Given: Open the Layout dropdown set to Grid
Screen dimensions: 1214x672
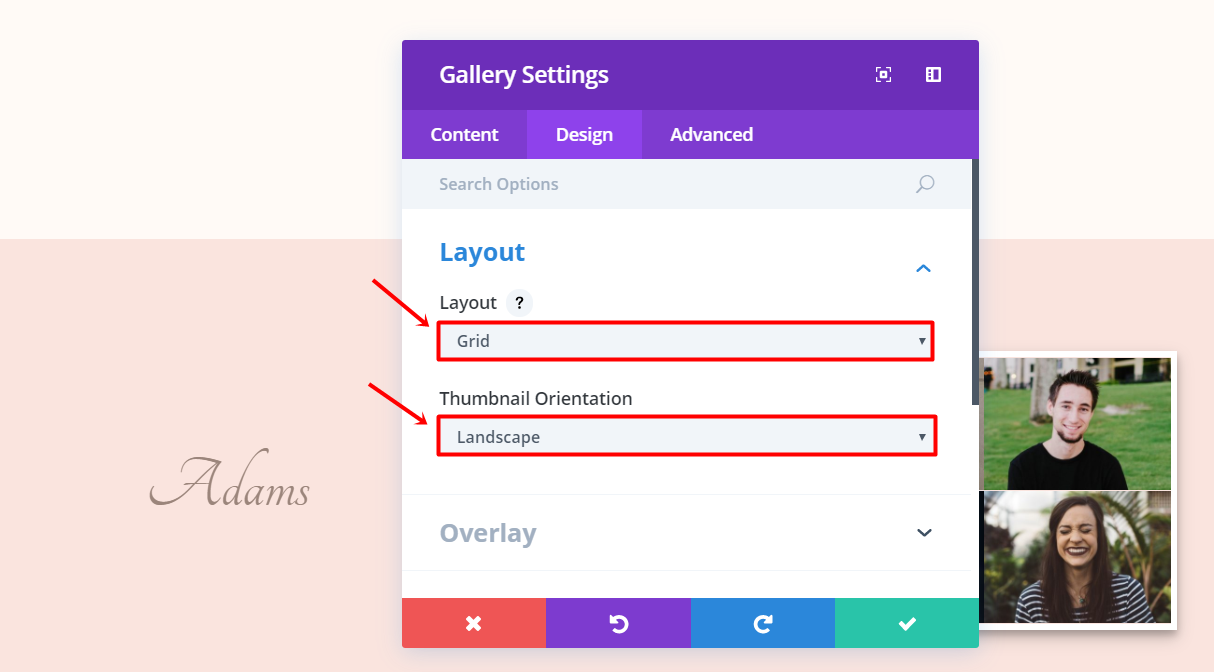Looking at the screenshot, I should pos(685,341).
